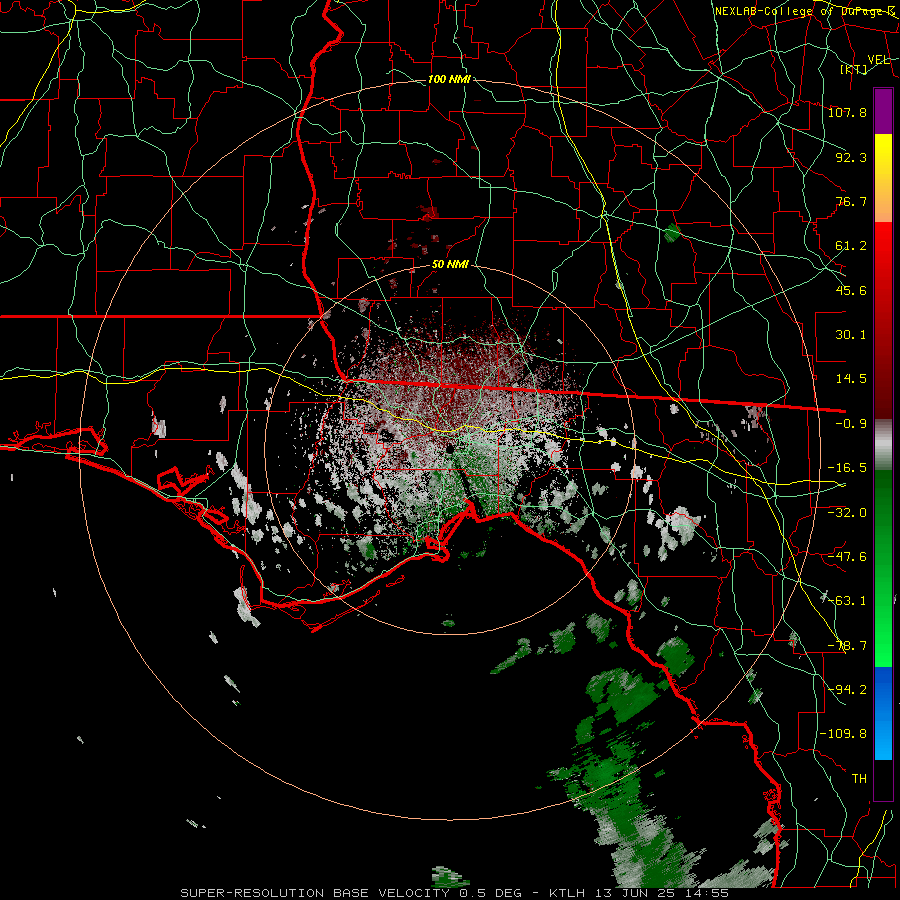Click the VEL legend title

tap(879, 60)
